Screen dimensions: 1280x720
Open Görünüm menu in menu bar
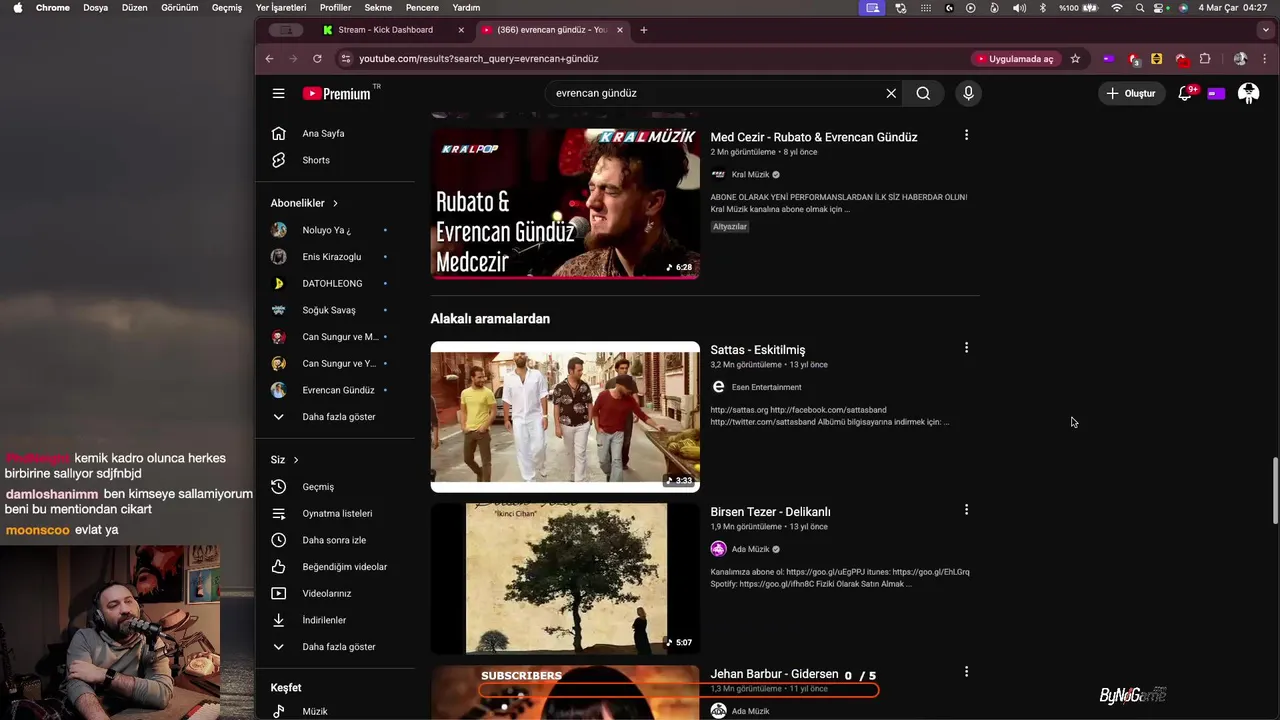(180, 7)
